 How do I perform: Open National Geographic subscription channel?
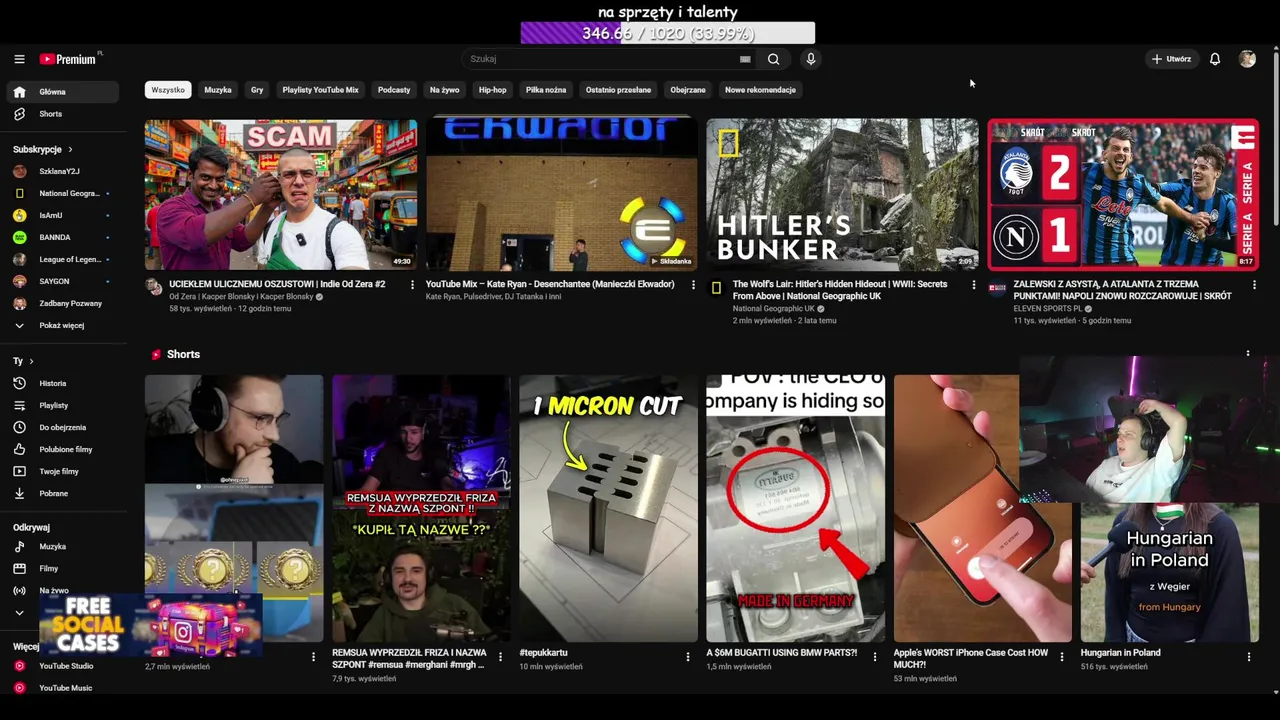[62, 193]
